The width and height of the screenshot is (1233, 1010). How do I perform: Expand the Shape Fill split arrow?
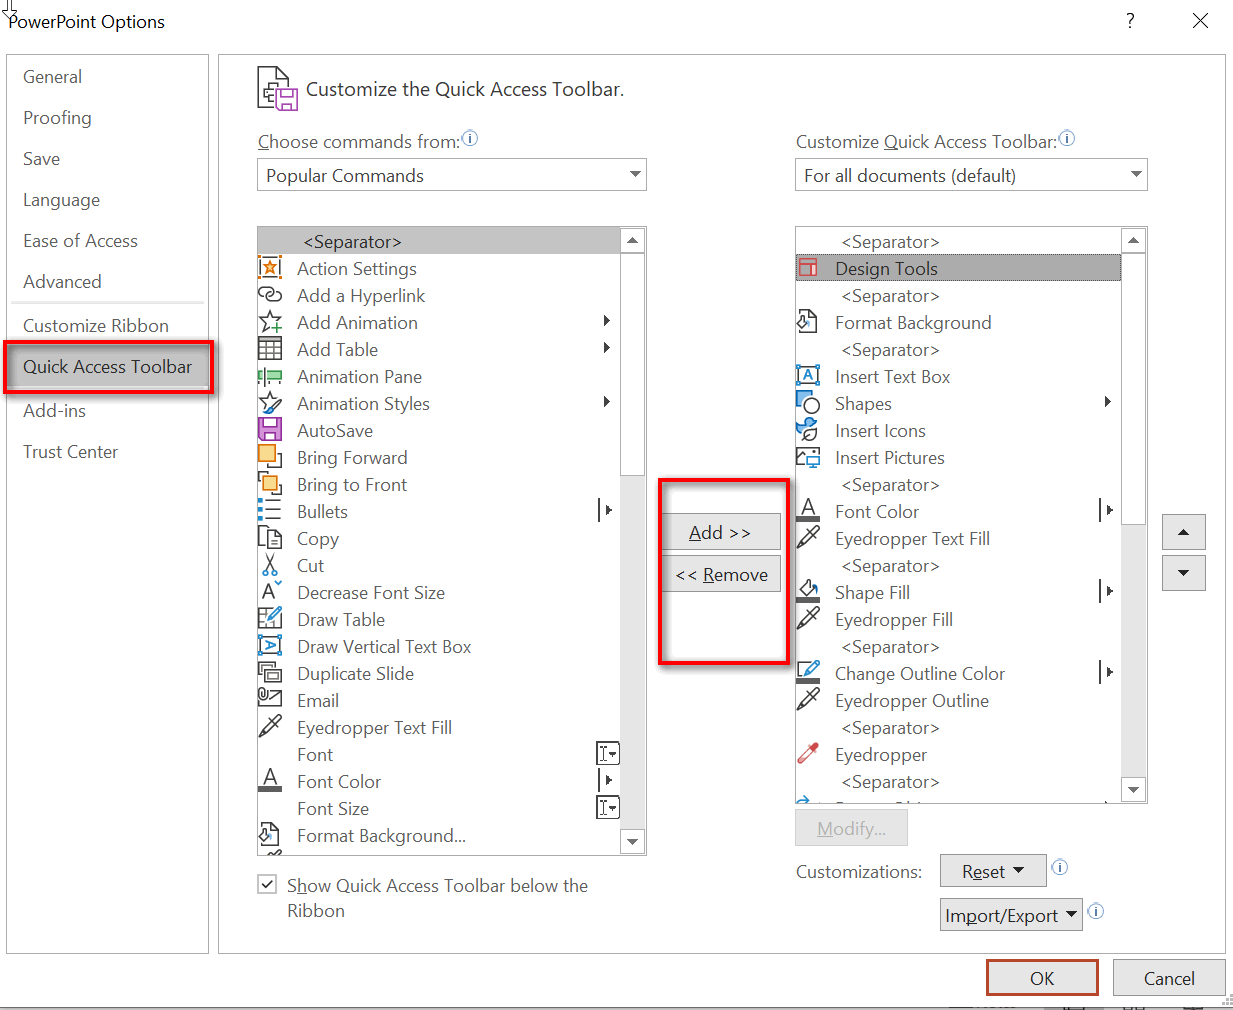click(1108, 591)
